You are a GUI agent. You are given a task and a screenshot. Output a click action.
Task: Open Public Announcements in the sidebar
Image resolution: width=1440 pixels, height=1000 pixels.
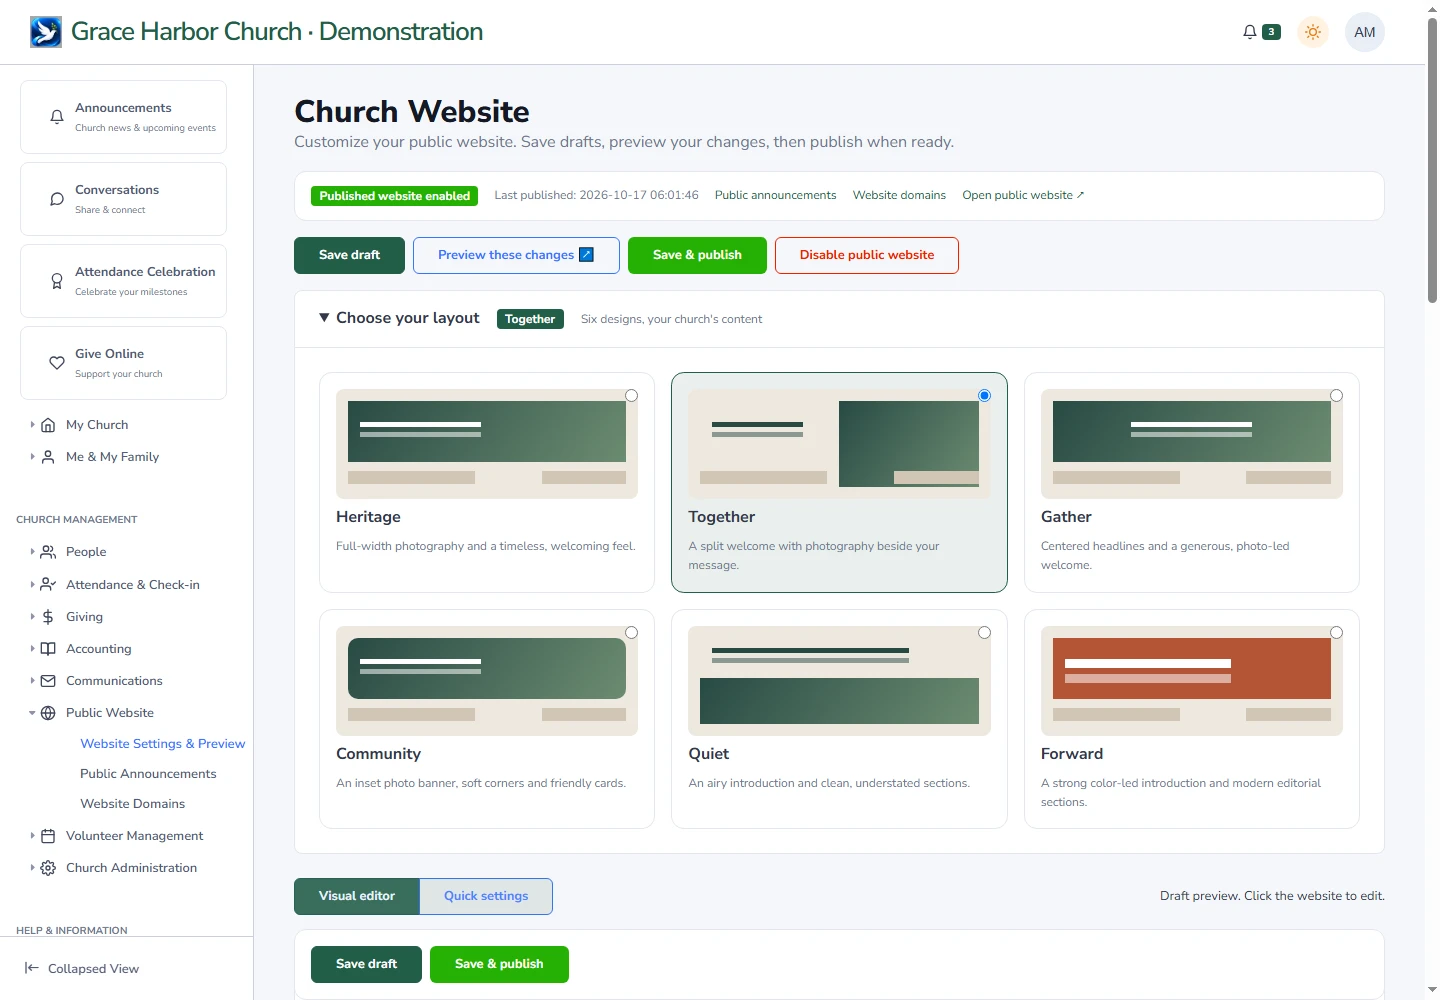coord(148,774)
